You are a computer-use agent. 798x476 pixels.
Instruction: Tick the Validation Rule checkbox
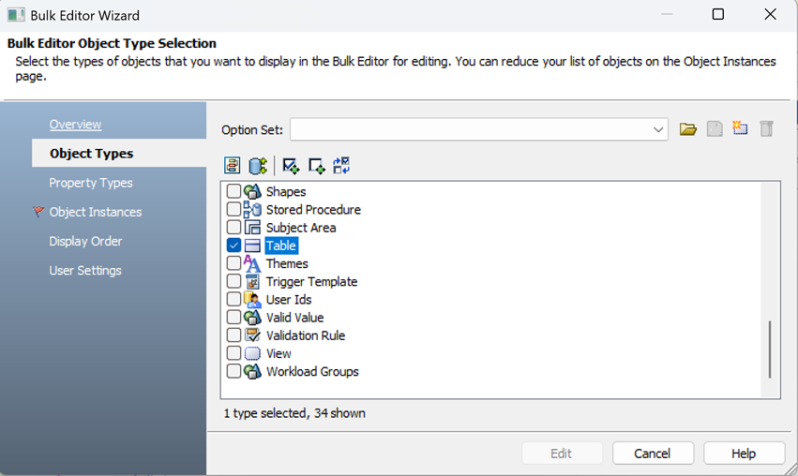[233, 336]
